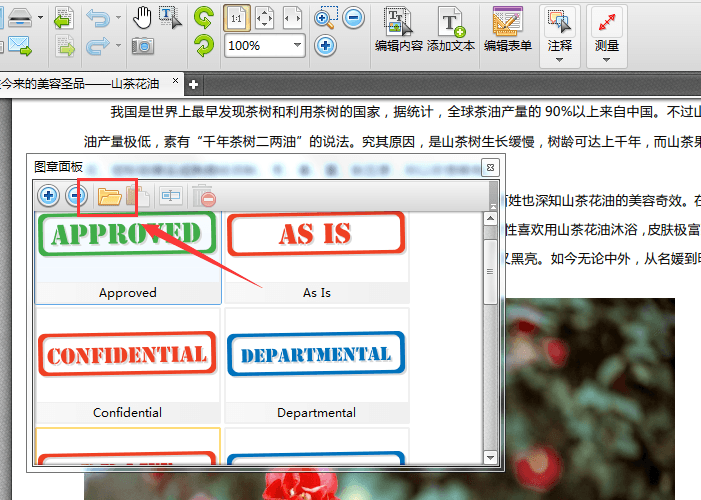Click the stamp panel scrollbar down arrow
The image size is (701, 500).
[x=490, y=458]
